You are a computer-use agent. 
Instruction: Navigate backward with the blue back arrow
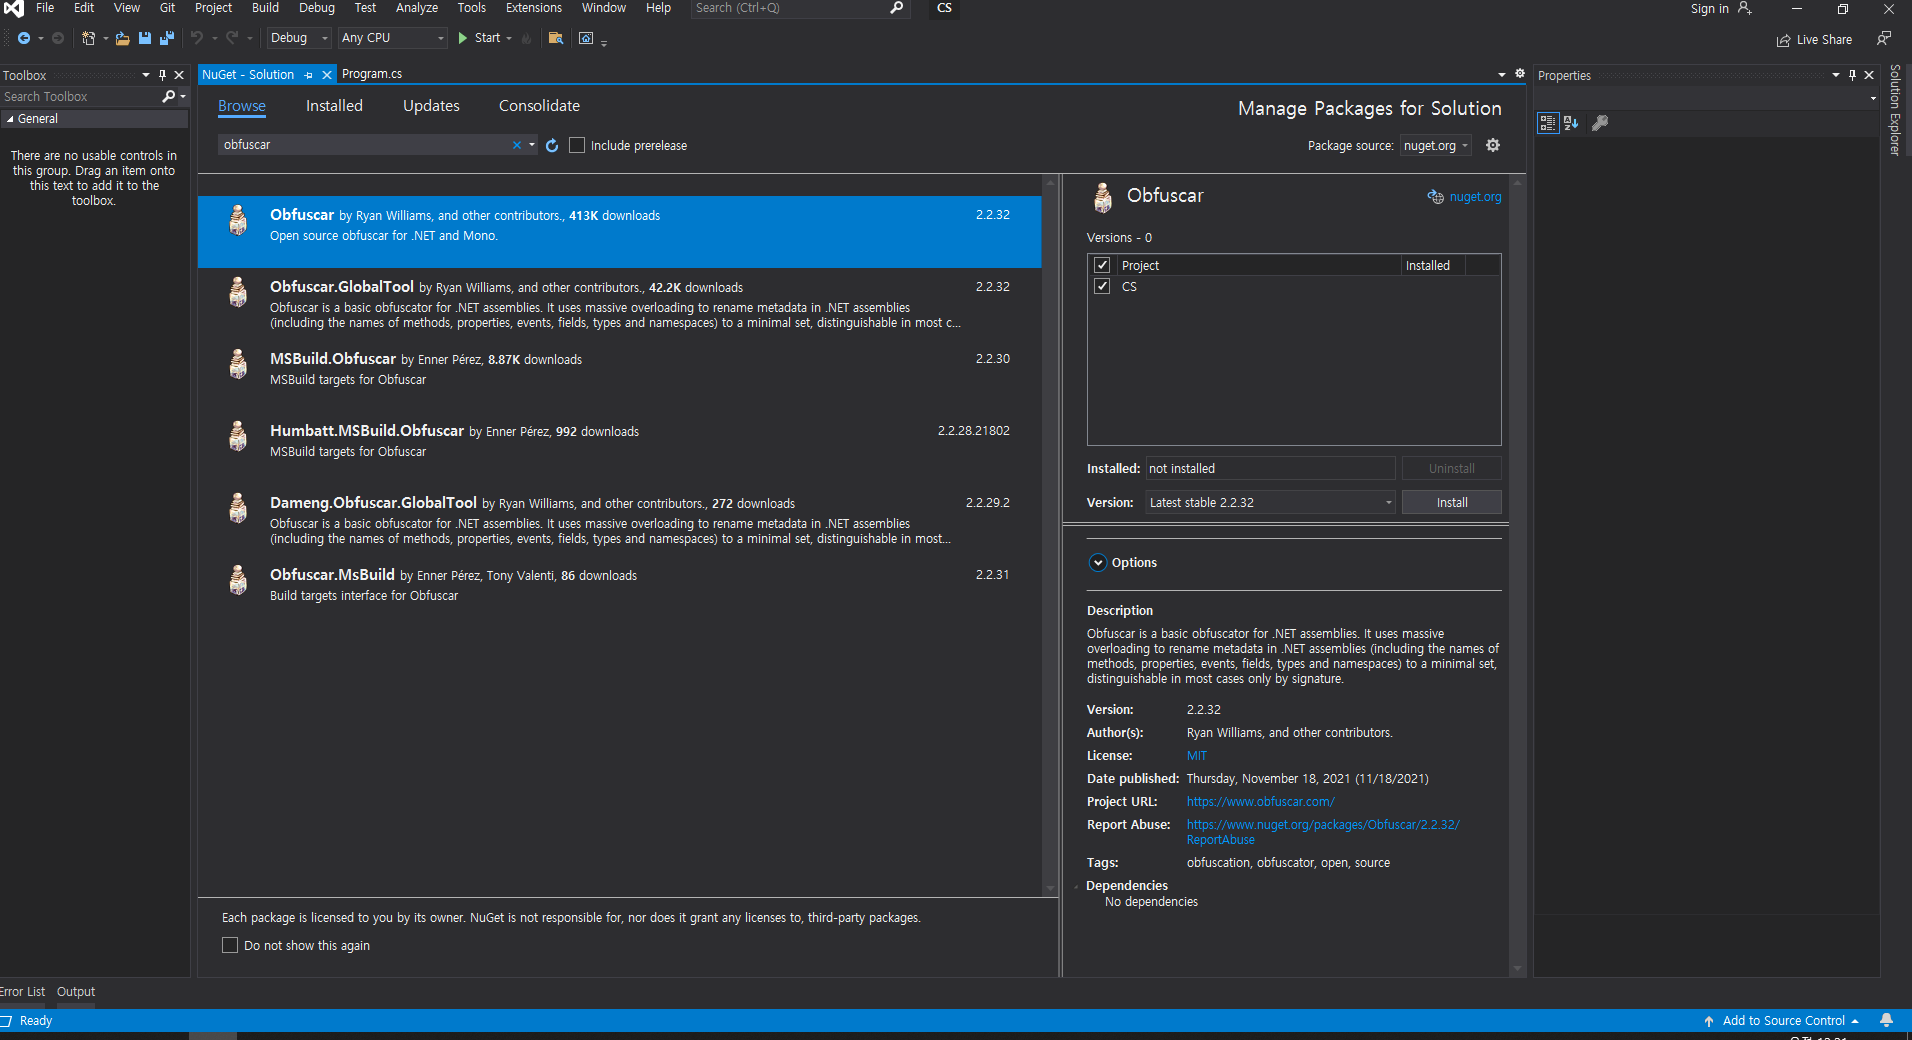pos(23,38)
